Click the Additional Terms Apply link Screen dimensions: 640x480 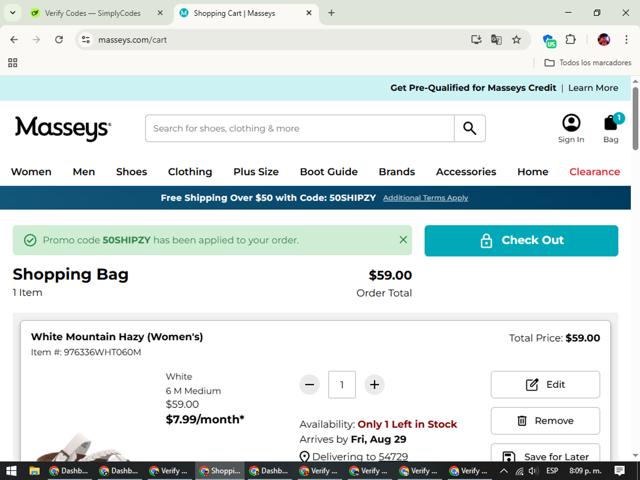(x=425, y=198)
